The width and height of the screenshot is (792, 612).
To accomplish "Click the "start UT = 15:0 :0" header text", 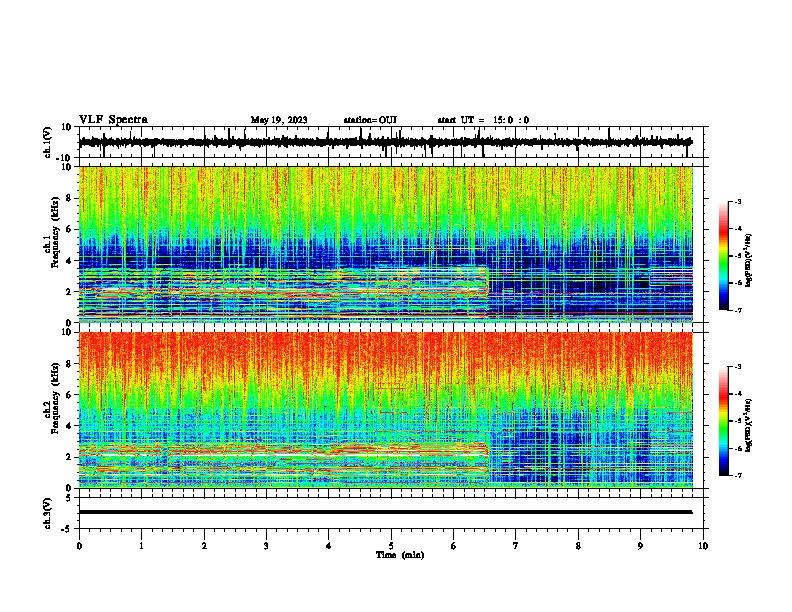I will (483, 120).
